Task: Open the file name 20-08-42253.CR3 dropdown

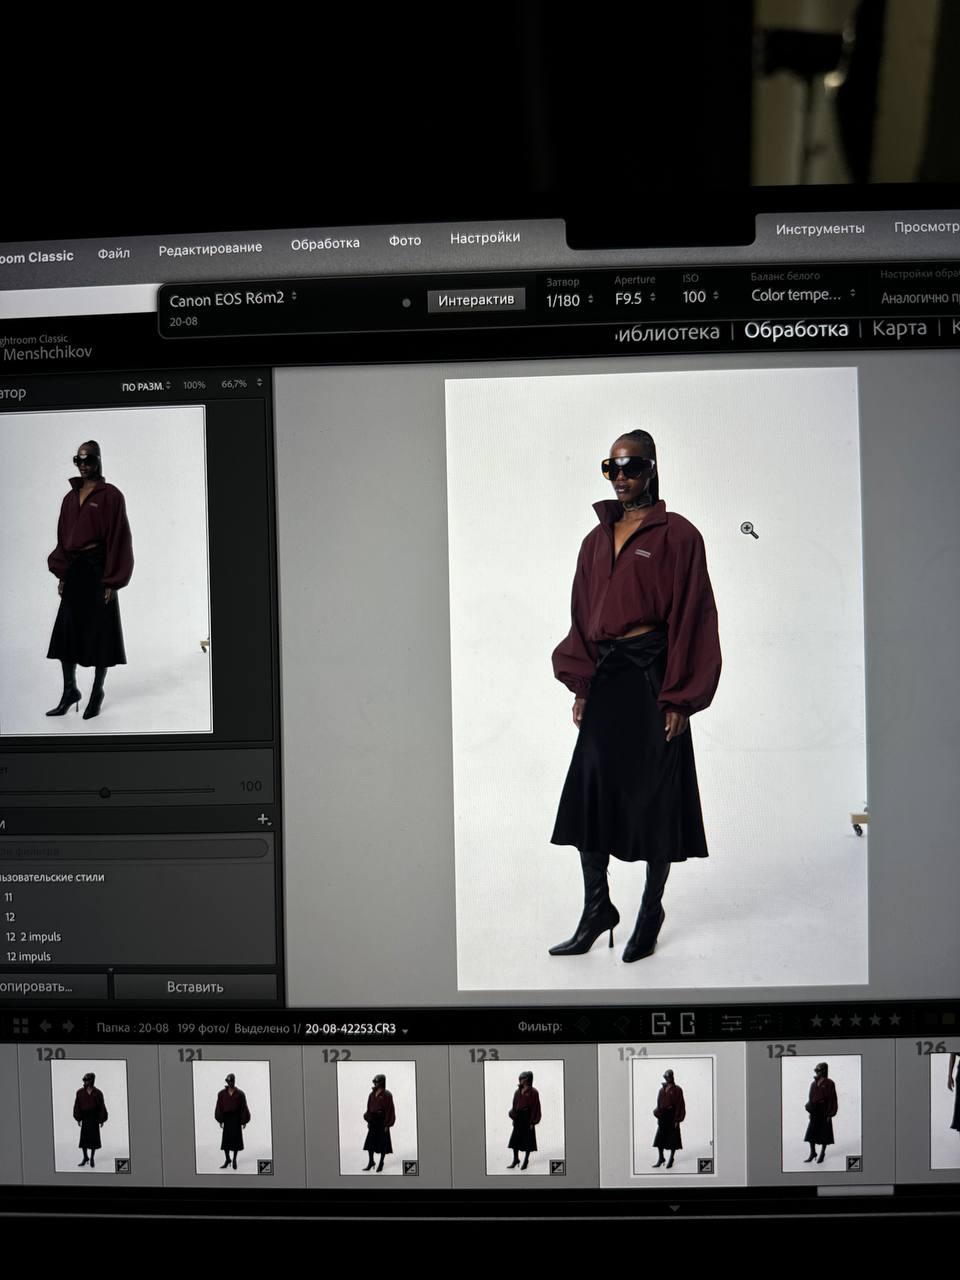Action: (x=357, y=1029)
